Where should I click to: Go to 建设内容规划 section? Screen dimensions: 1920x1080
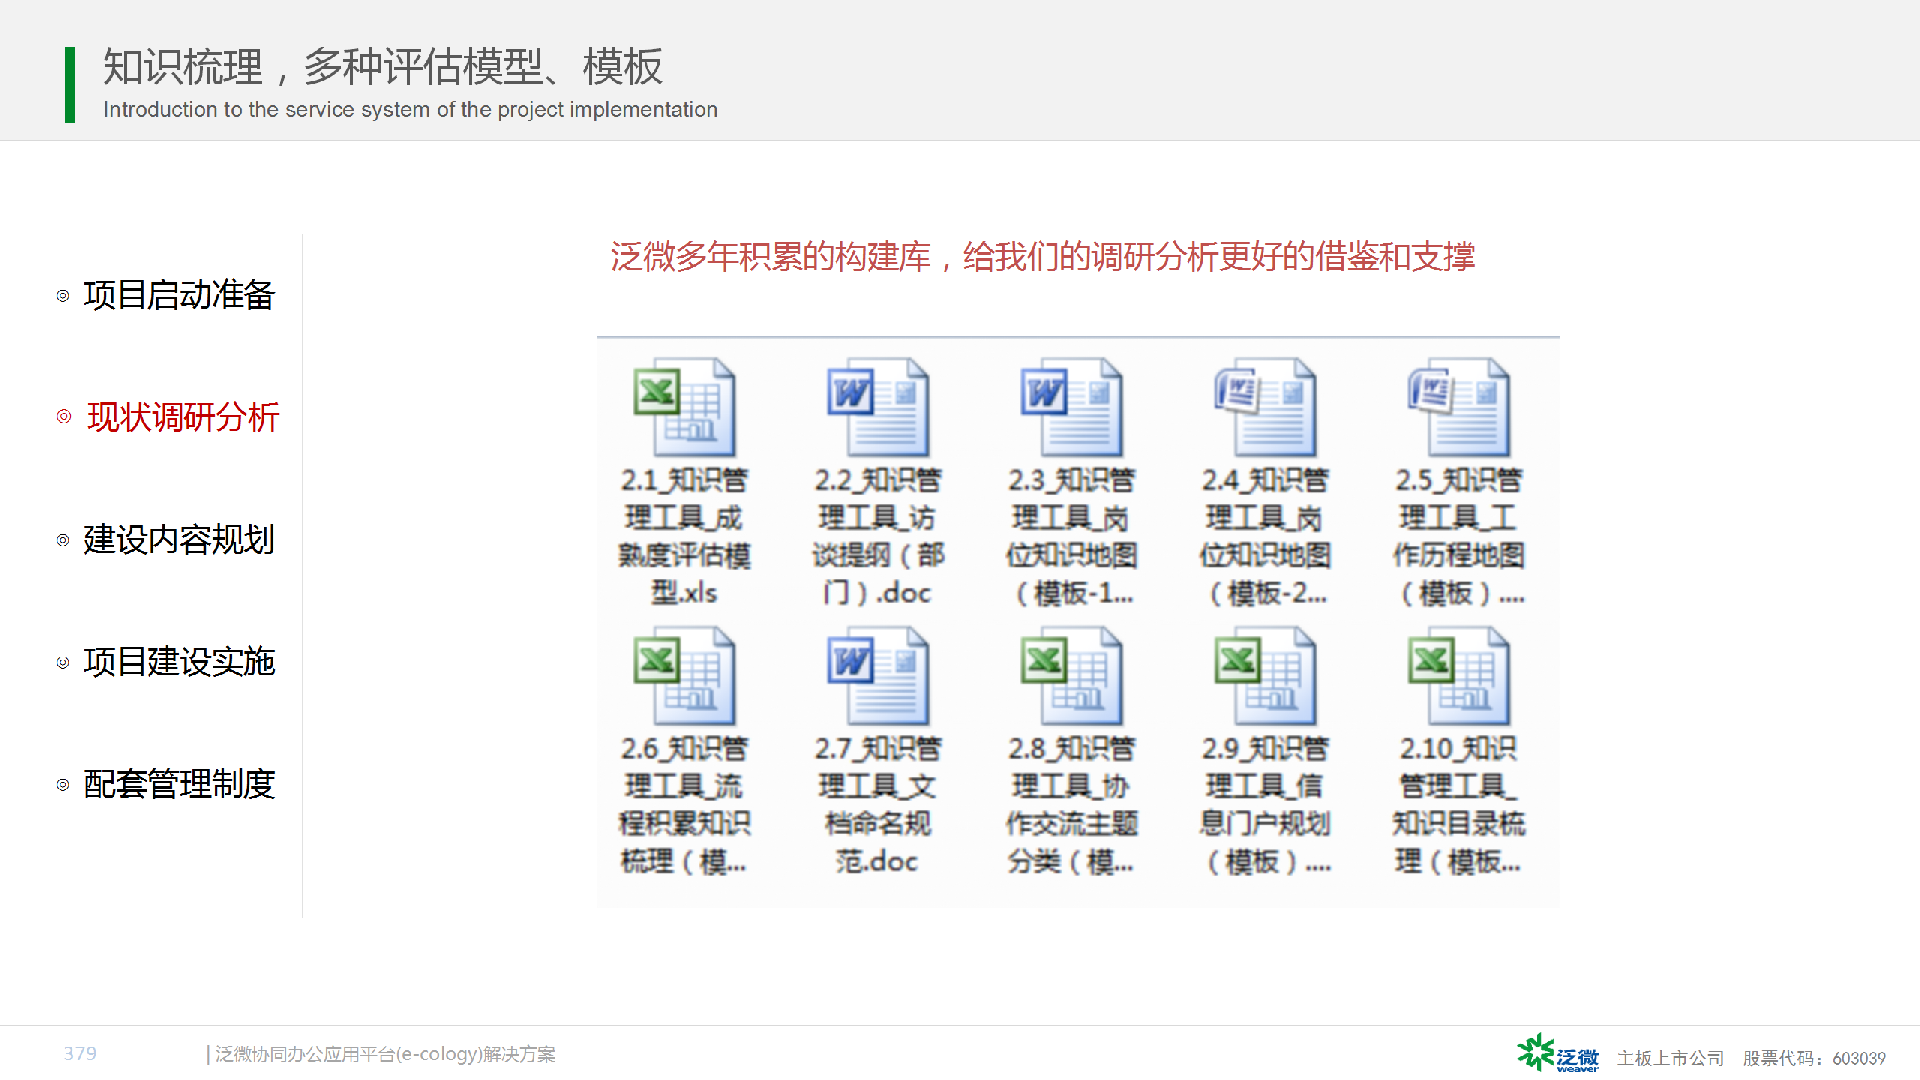178,540
